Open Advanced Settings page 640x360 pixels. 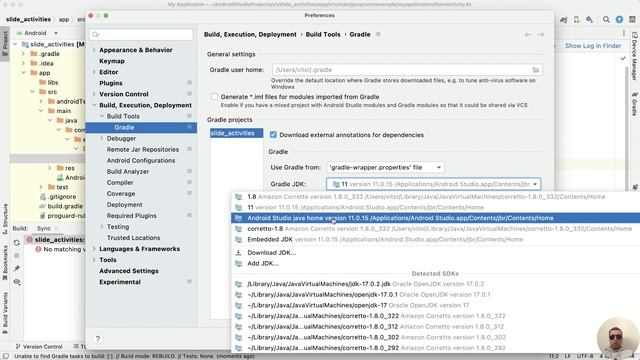(129, 271)
